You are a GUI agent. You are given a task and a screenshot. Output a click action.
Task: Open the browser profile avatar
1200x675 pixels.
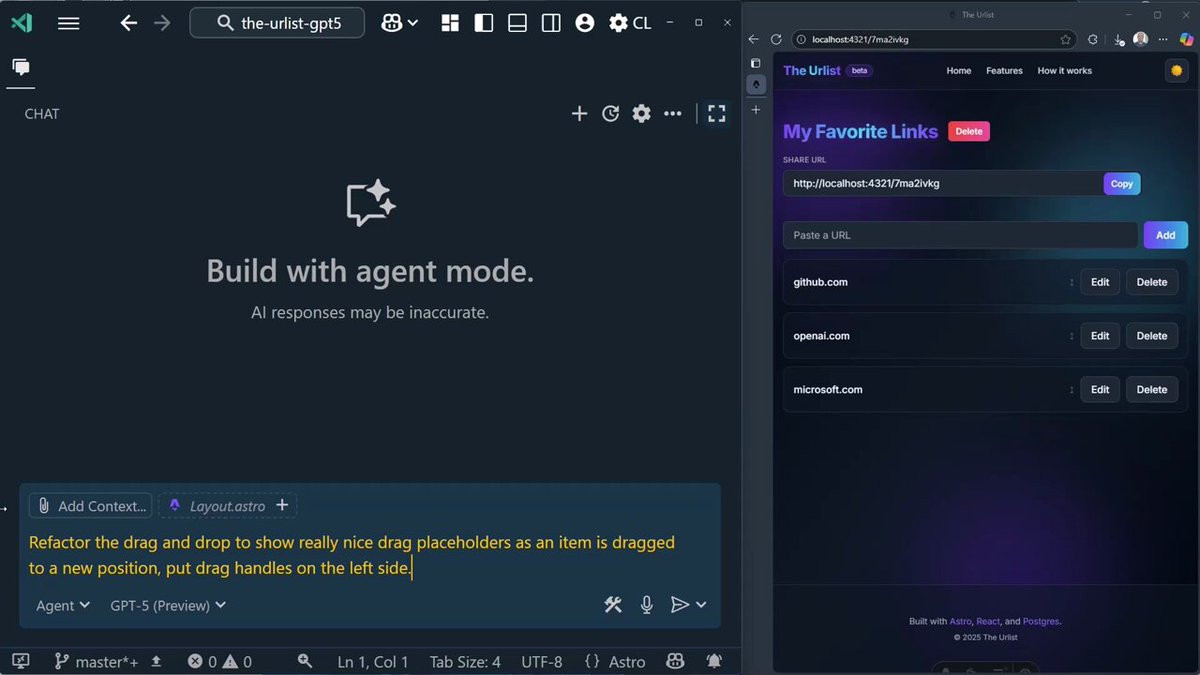coord(1141,39)
